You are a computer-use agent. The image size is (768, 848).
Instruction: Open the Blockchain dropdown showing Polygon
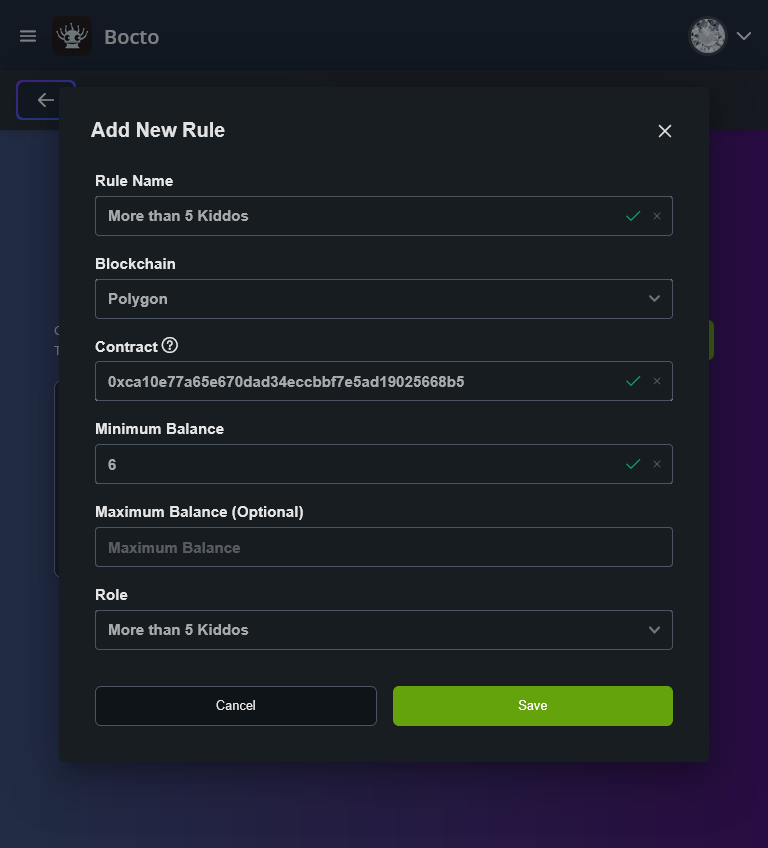coord(383,299)
